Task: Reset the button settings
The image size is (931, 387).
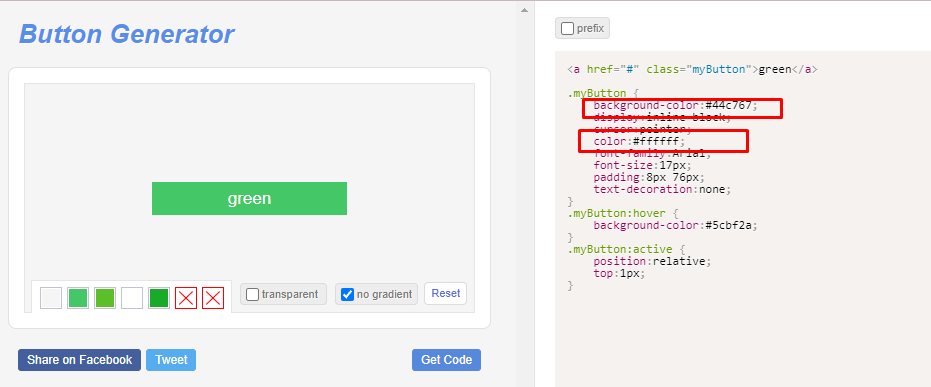Action: click(445, 293)
